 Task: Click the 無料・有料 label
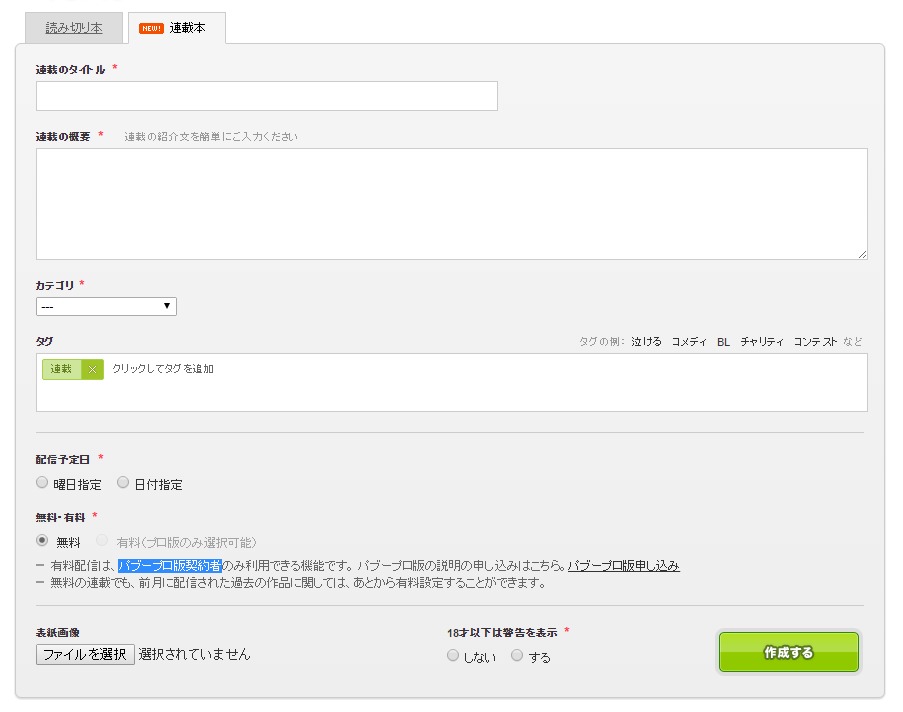point(60,517)
